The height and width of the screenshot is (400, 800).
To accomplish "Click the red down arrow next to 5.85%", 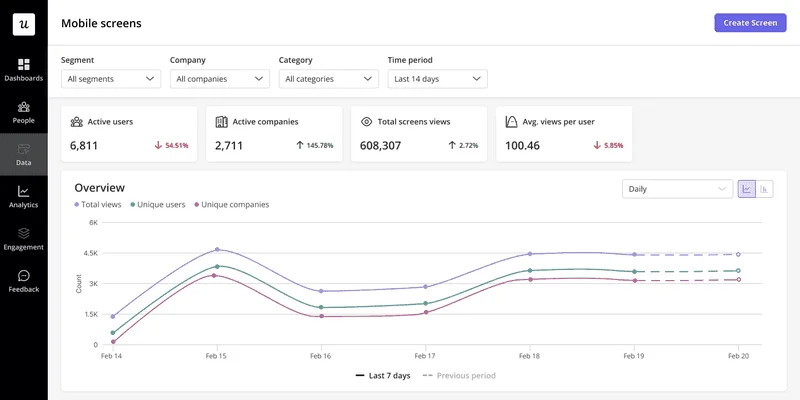I will click(x=597, y=145).
